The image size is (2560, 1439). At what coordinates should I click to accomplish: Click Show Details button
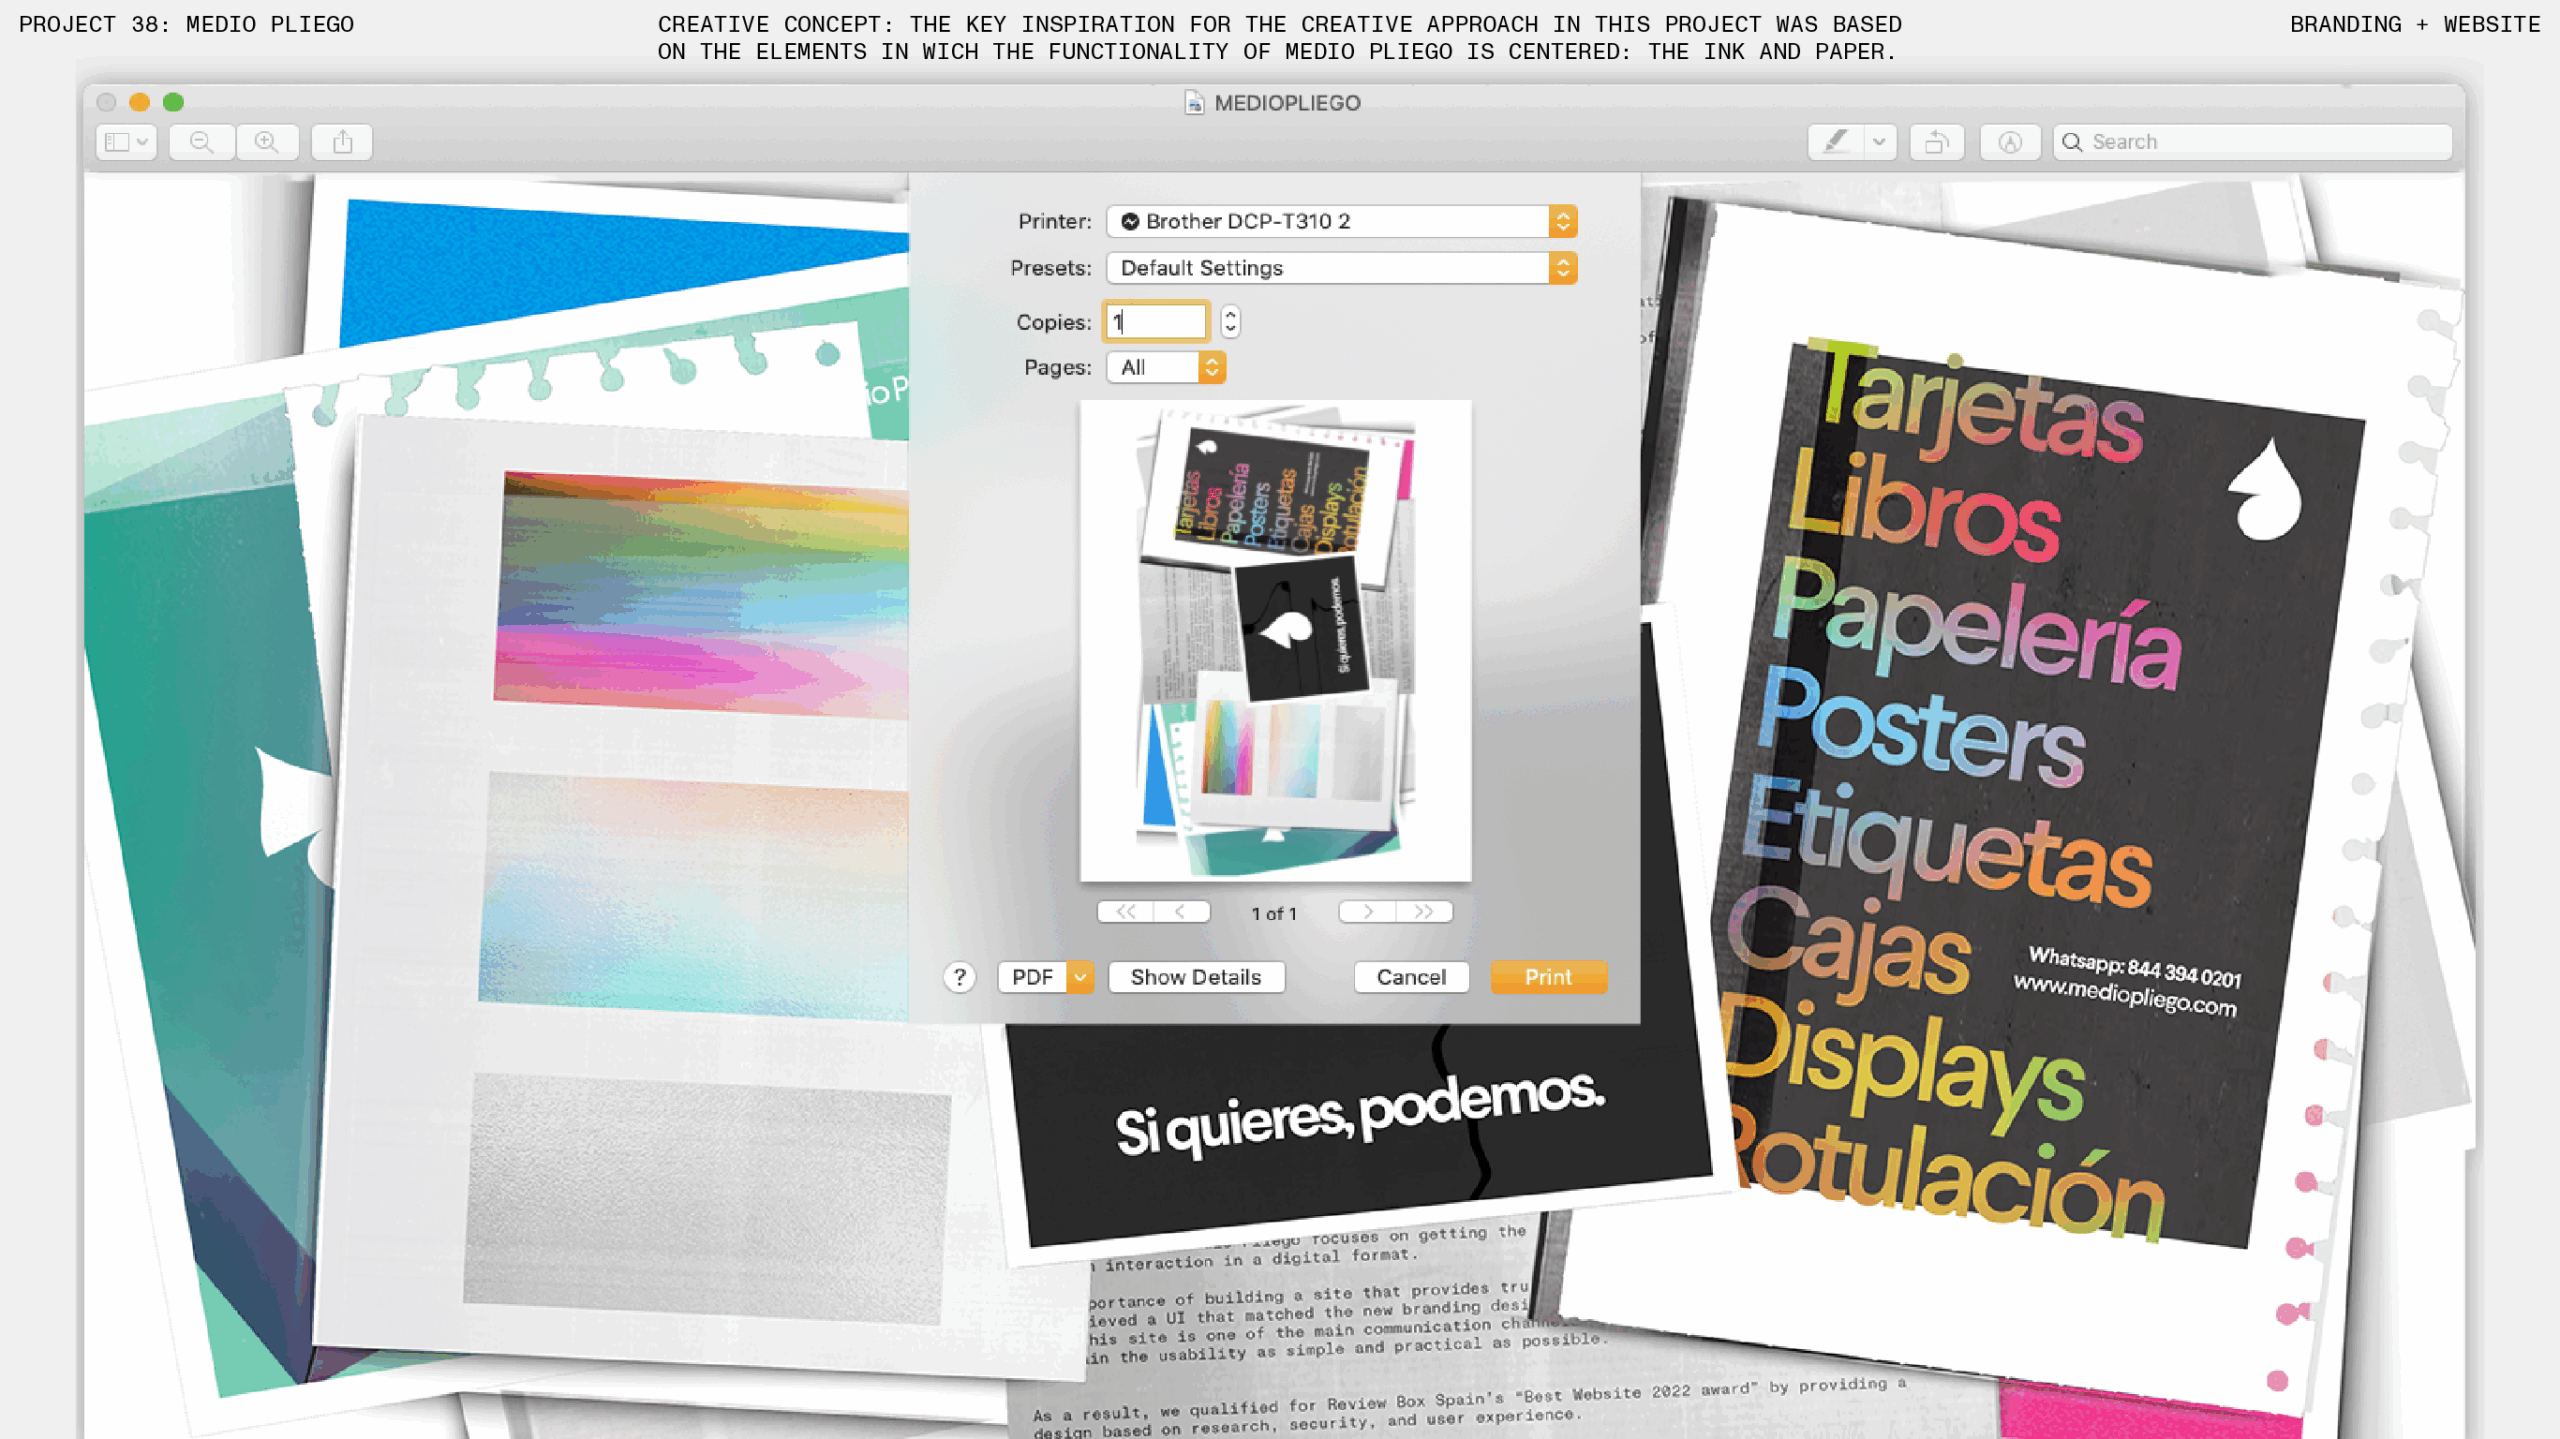tap(1196, 978)
